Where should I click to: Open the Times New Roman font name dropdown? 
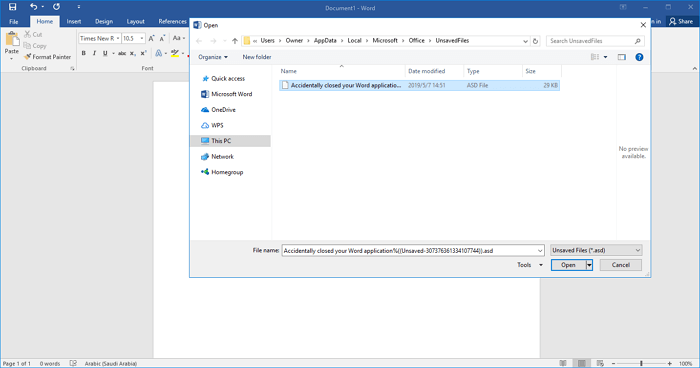pyautogui.click(x=118, y=38)
